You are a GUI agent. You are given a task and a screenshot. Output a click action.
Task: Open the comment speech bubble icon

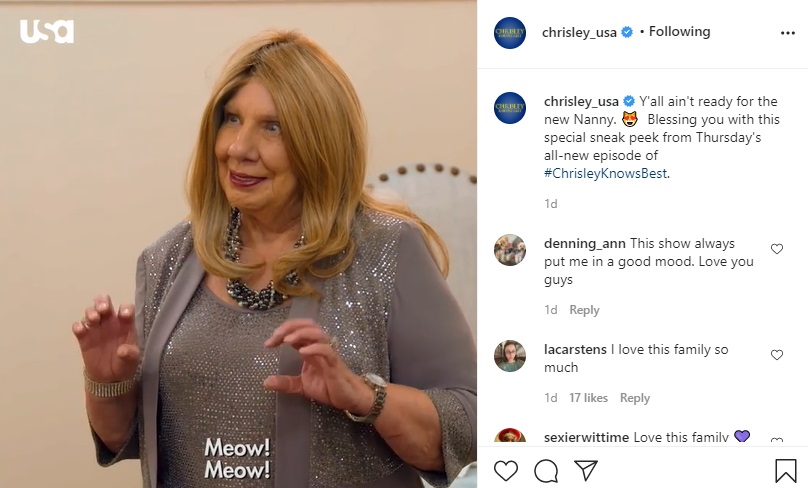546,470
